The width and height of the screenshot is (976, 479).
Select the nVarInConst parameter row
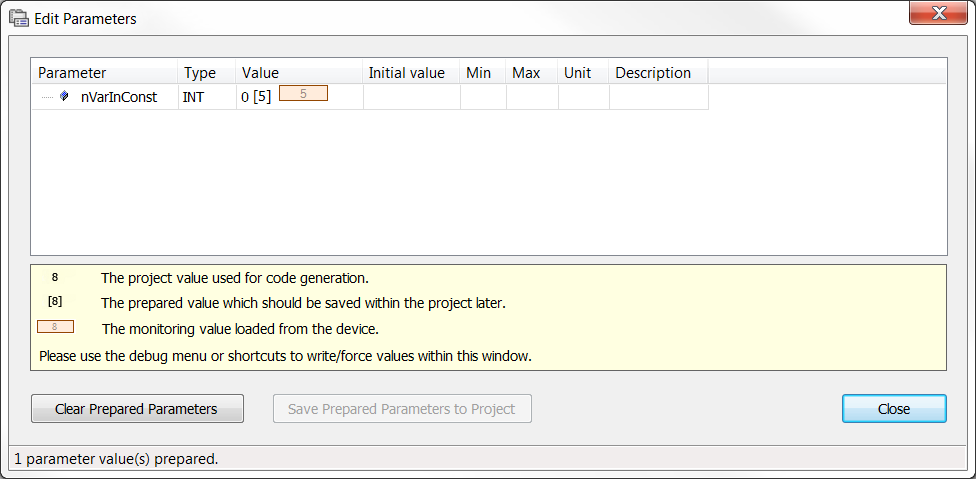pos(370,97)
